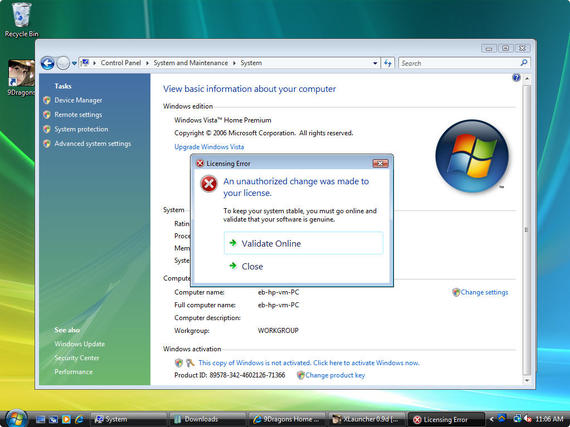
Task: Refresh the System page
Action: [x=388, y=63]
